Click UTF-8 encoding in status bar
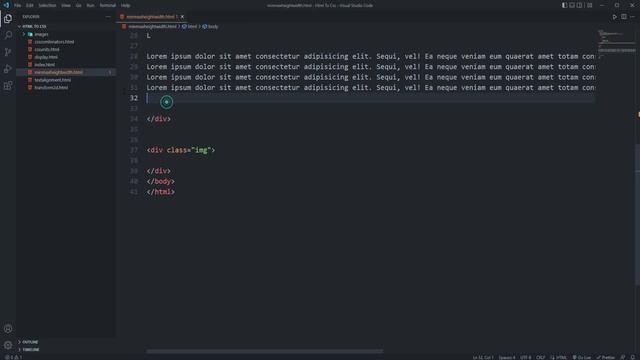The image size is (640, 360). 525,357
